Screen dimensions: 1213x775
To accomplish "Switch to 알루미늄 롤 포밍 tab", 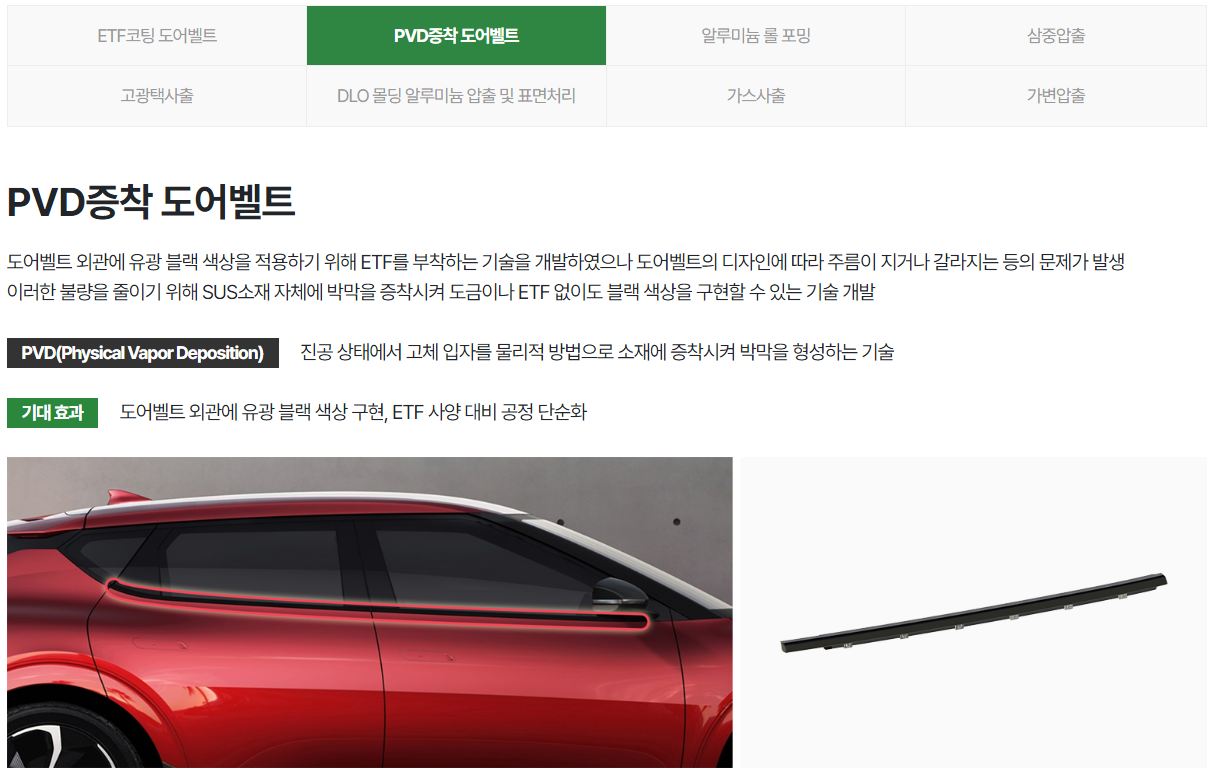I will coord(756,36).
